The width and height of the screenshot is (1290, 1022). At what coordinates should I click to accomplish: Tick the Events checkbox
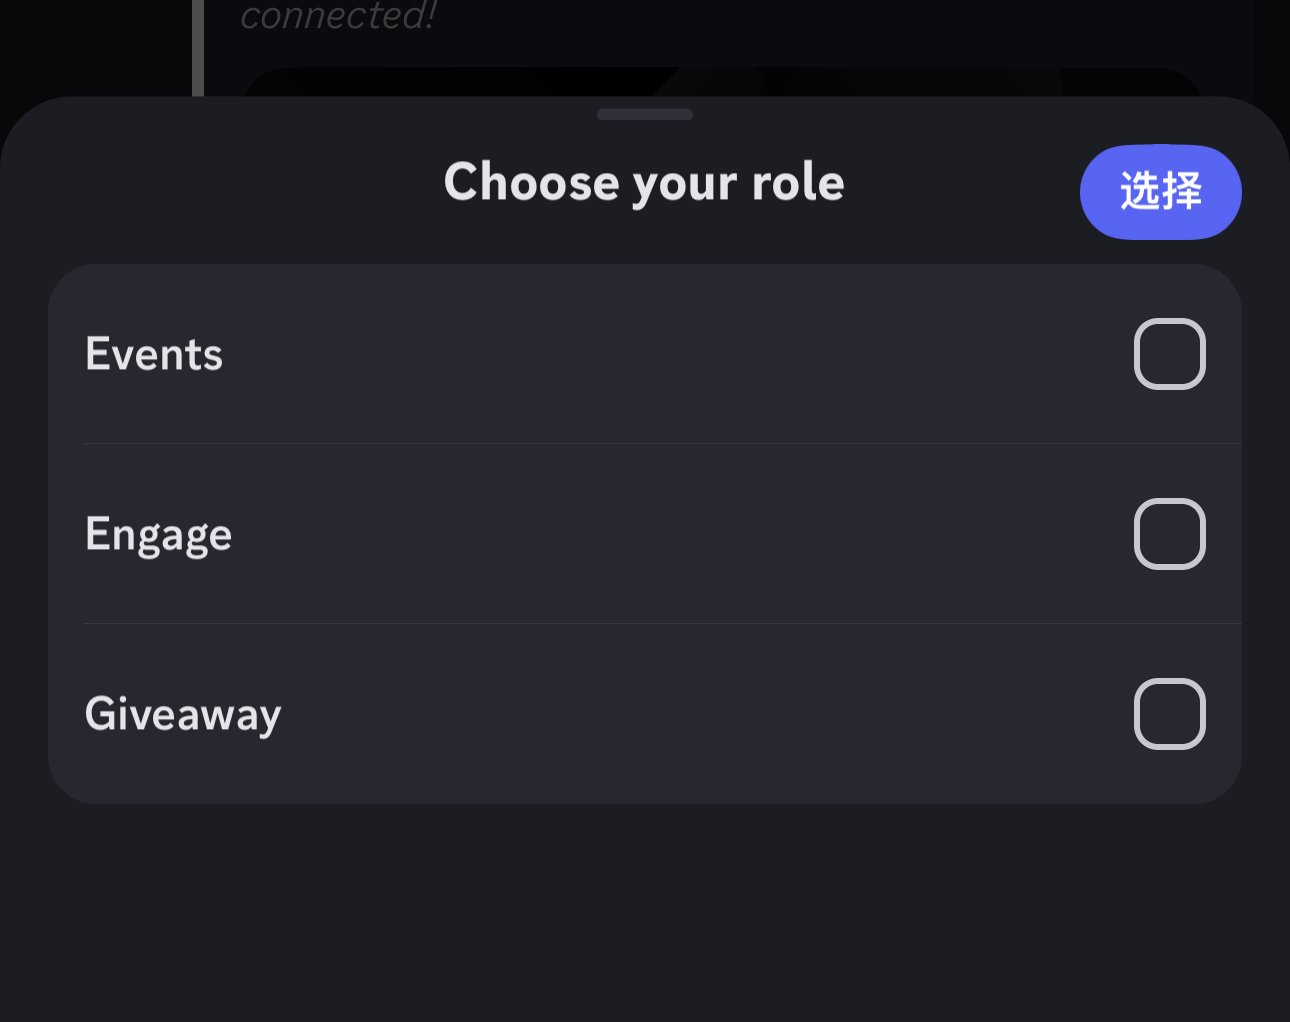(x=1169, y=354)
